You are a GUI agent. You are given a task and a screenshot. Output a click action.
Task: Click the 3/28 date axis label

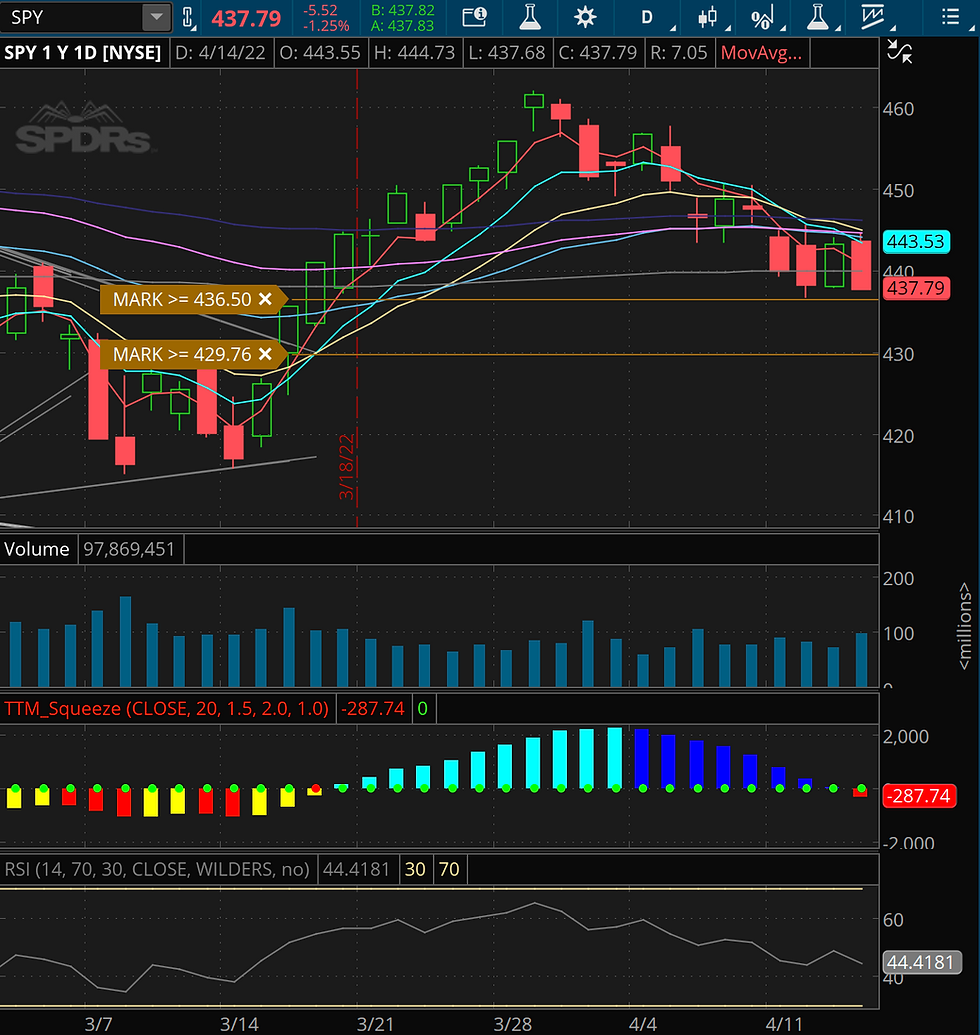[513, 1024]
